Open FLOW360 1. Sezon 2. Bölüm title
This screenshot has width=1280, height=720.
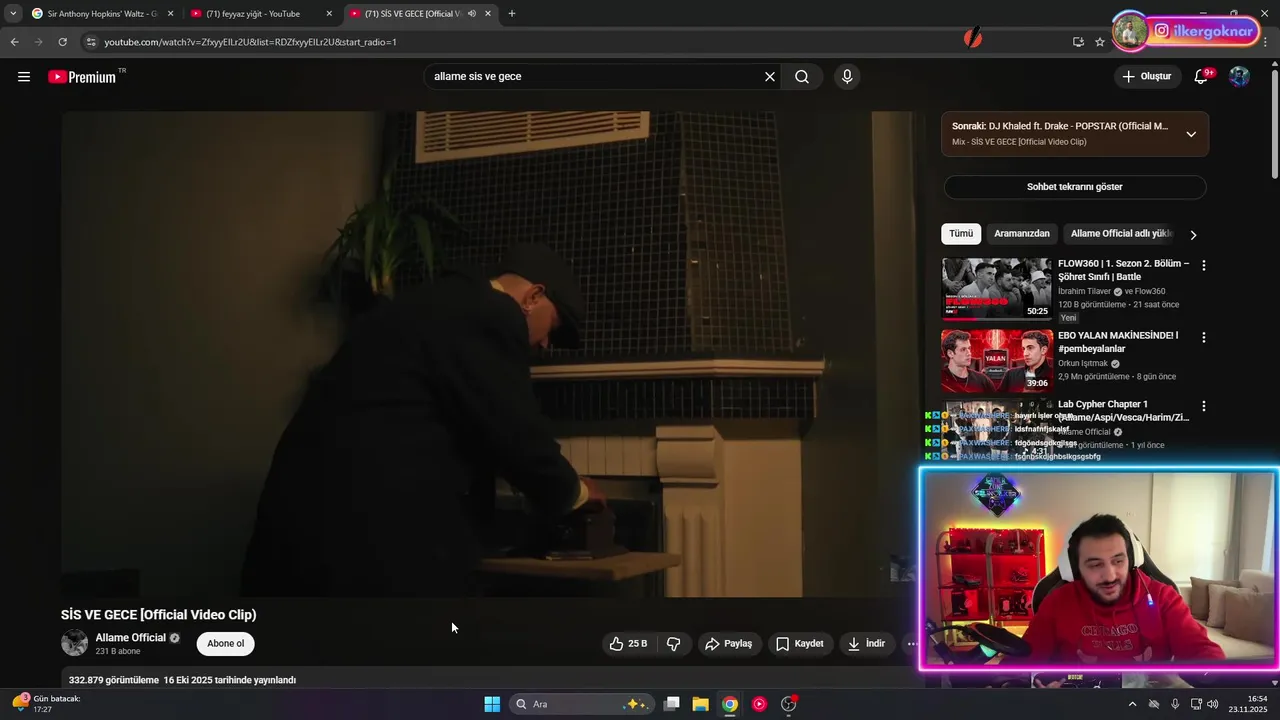click(1124, 270)
